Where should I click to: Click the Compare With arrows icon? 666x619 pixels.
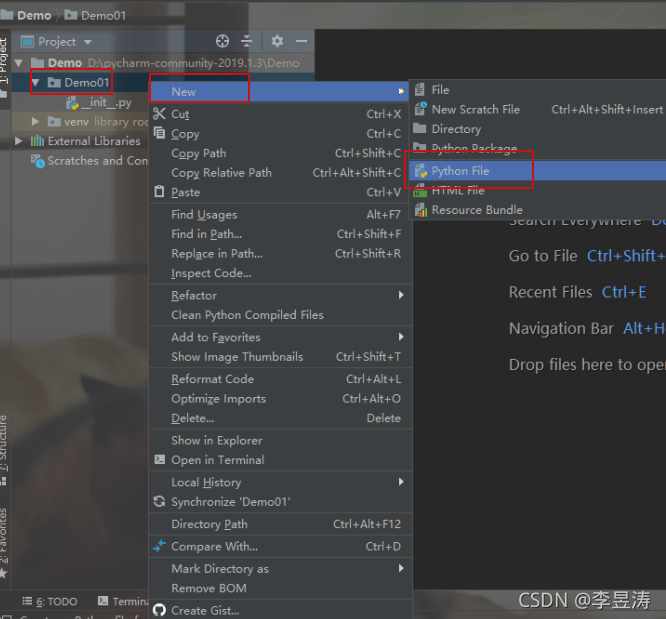pos(159,546)
